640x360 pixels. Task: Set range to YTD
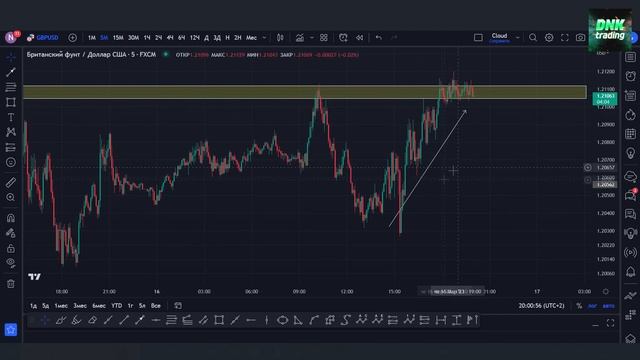click(117, 306)
